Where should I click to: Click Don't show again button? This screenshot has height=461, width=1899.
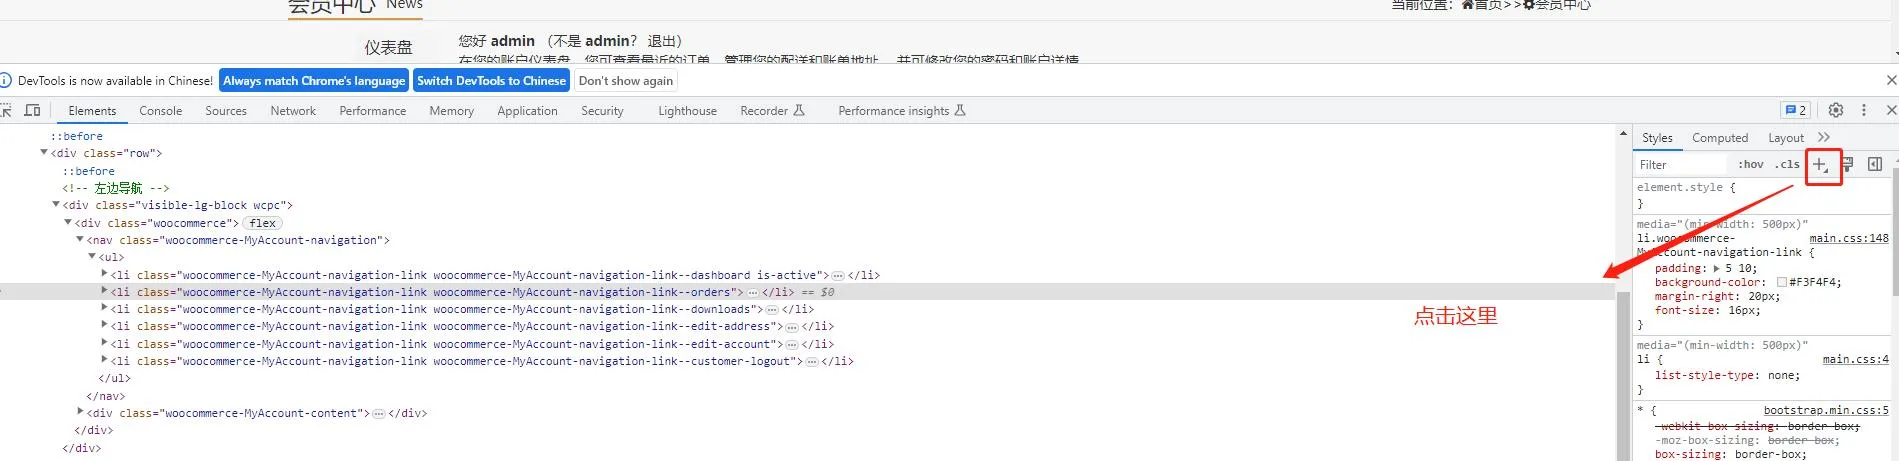626,81
